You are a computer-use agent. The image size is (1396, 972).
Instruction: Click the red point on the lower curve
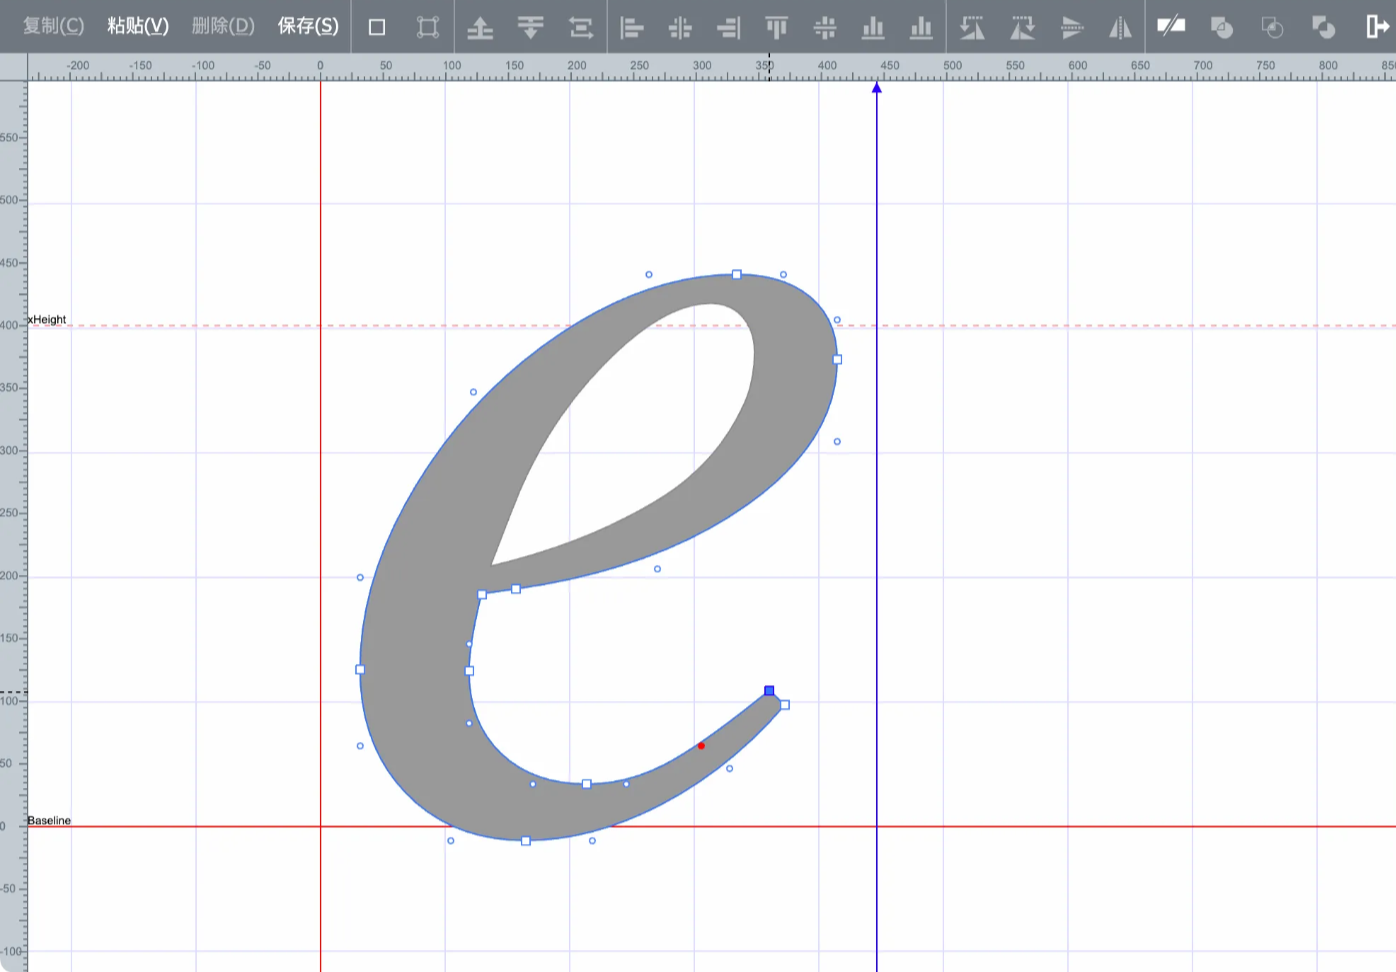(701, 746)
